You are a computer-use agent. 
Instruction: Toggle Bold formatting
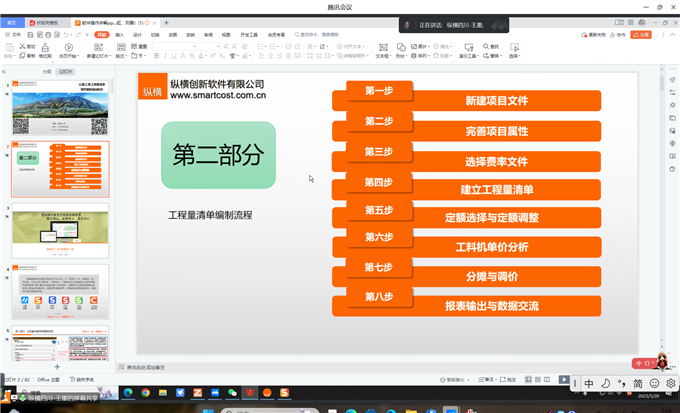157,56
